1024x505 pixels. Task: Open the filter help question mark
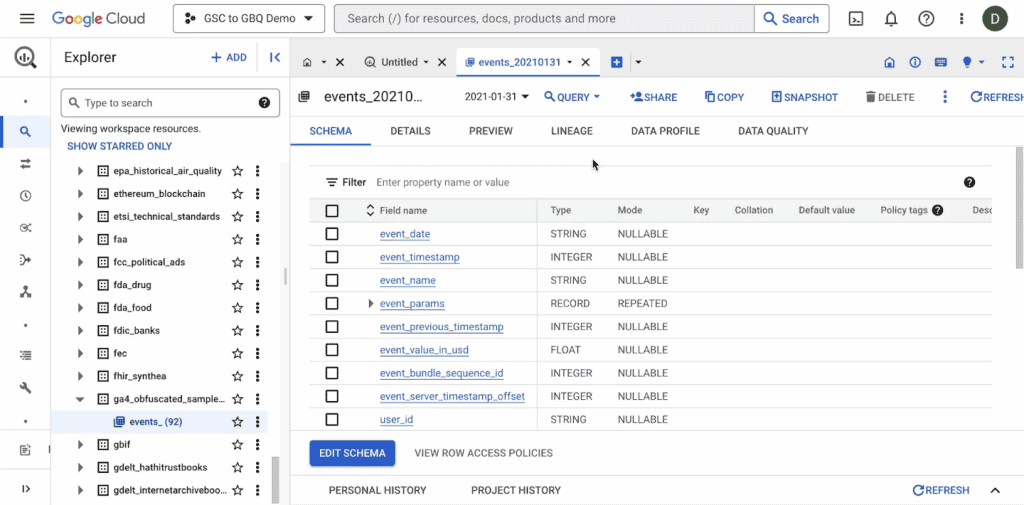pyautogui.click(x=969, y=182)
